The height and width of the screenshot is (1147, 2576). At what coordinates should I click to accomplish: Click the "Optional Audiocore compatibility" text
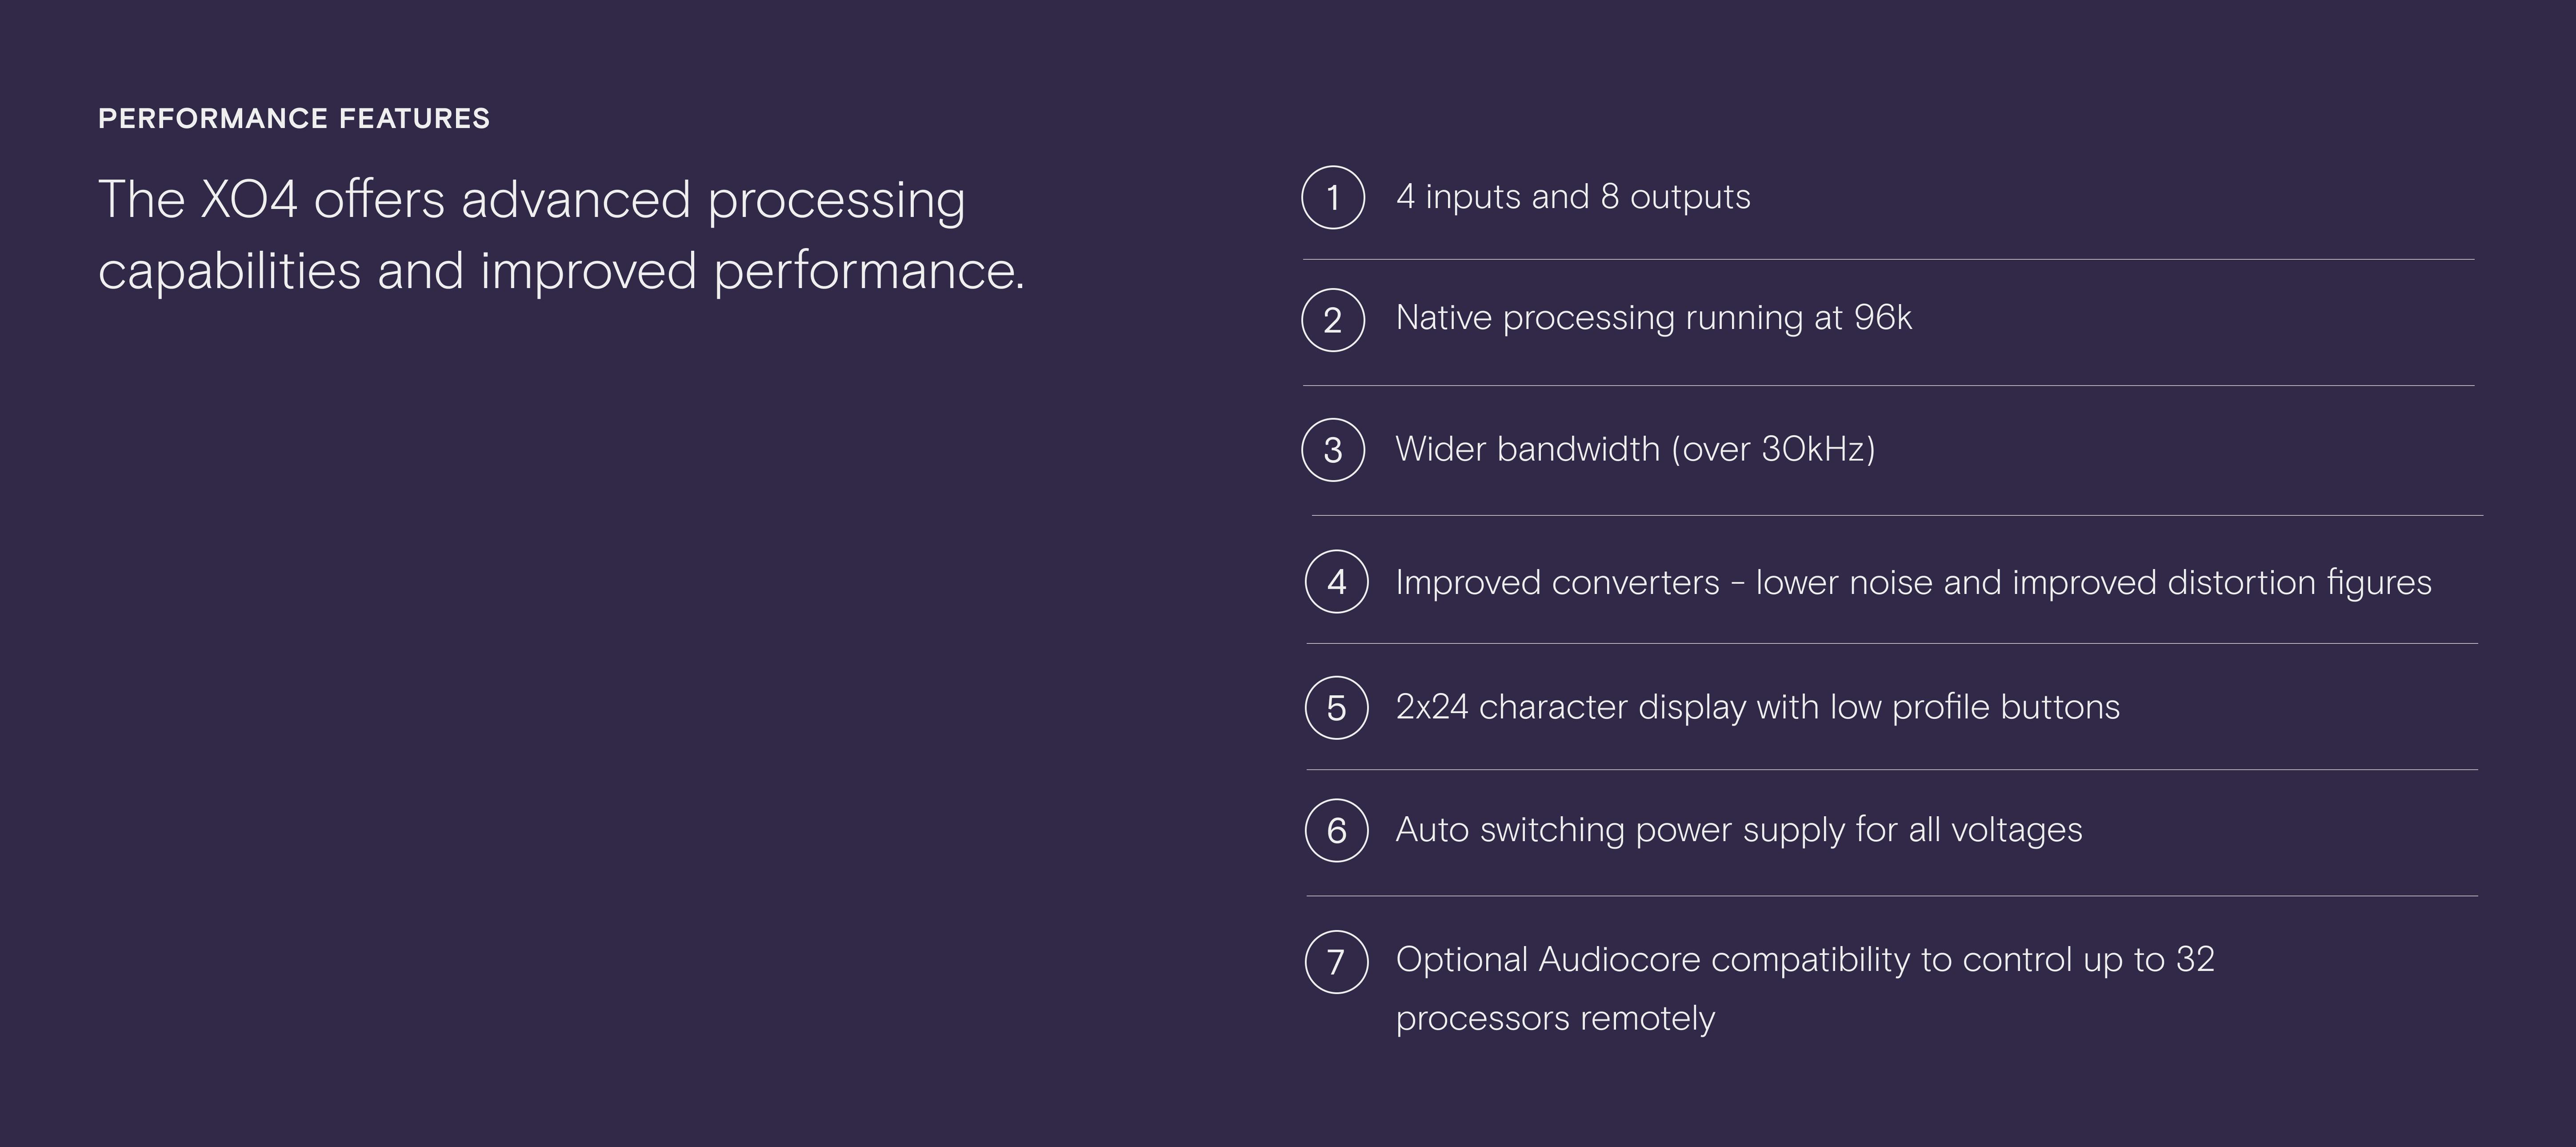click(1804, 960)
